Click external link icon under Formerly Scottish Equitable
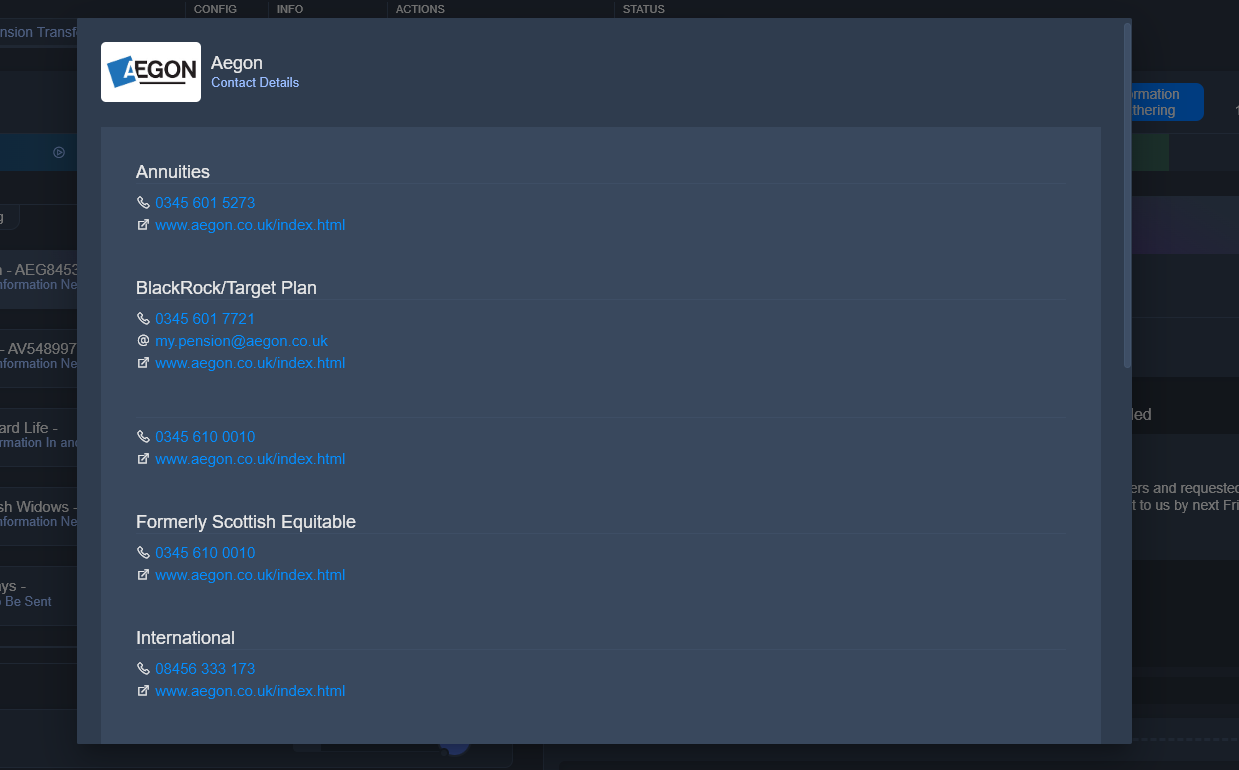 143,575
